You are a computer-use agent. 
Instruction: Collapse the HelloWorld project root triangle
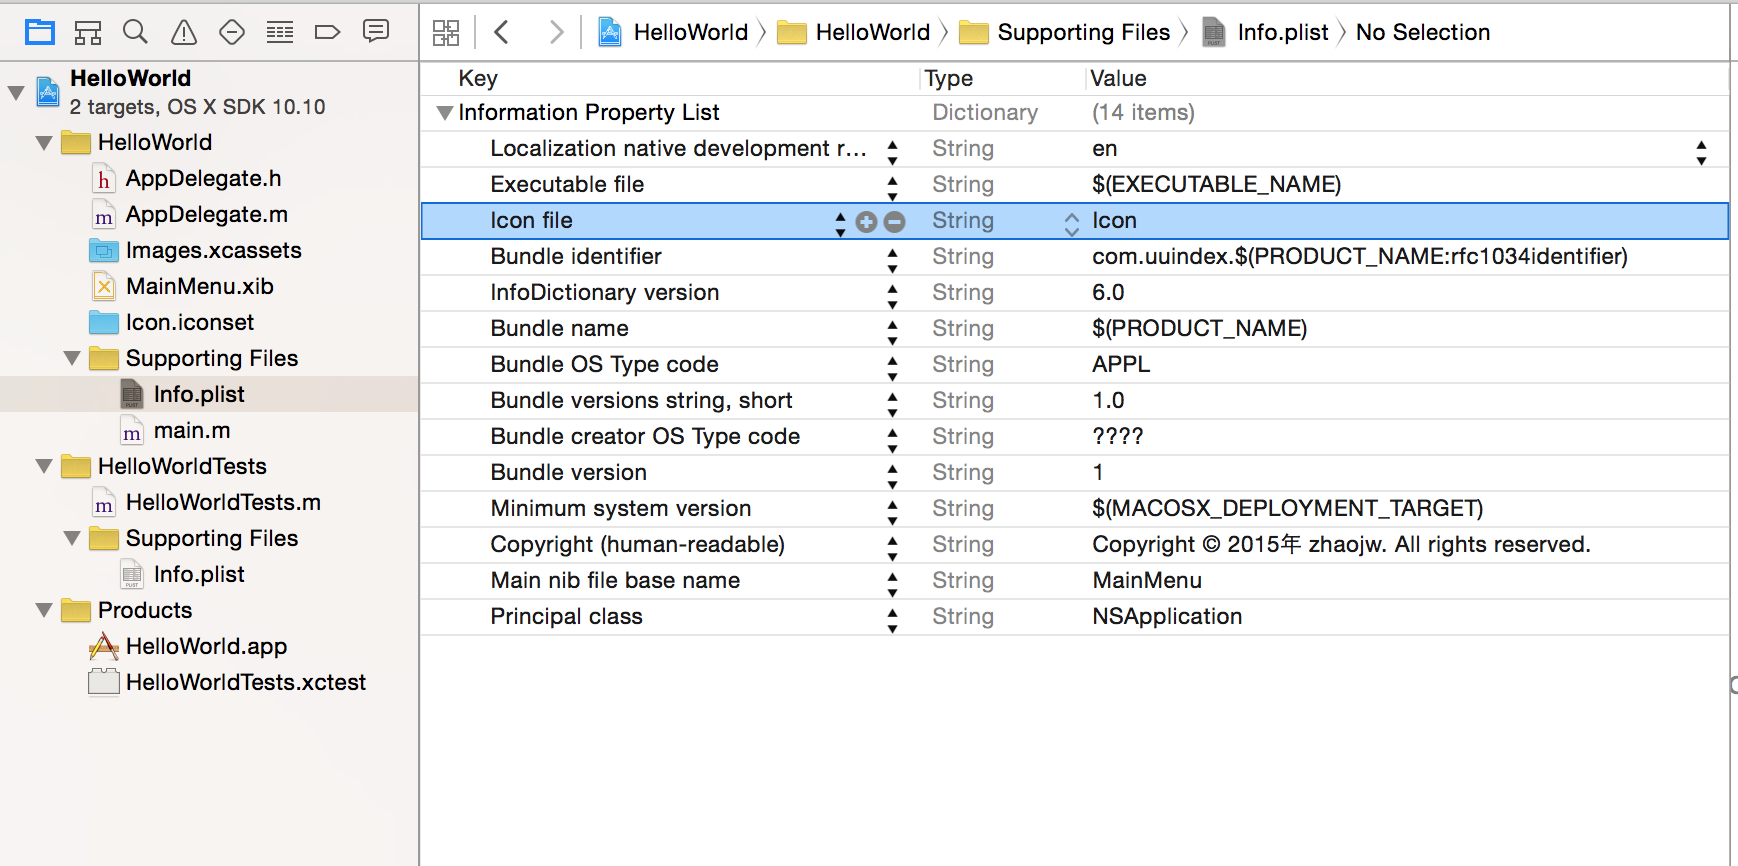click(16, 93)
